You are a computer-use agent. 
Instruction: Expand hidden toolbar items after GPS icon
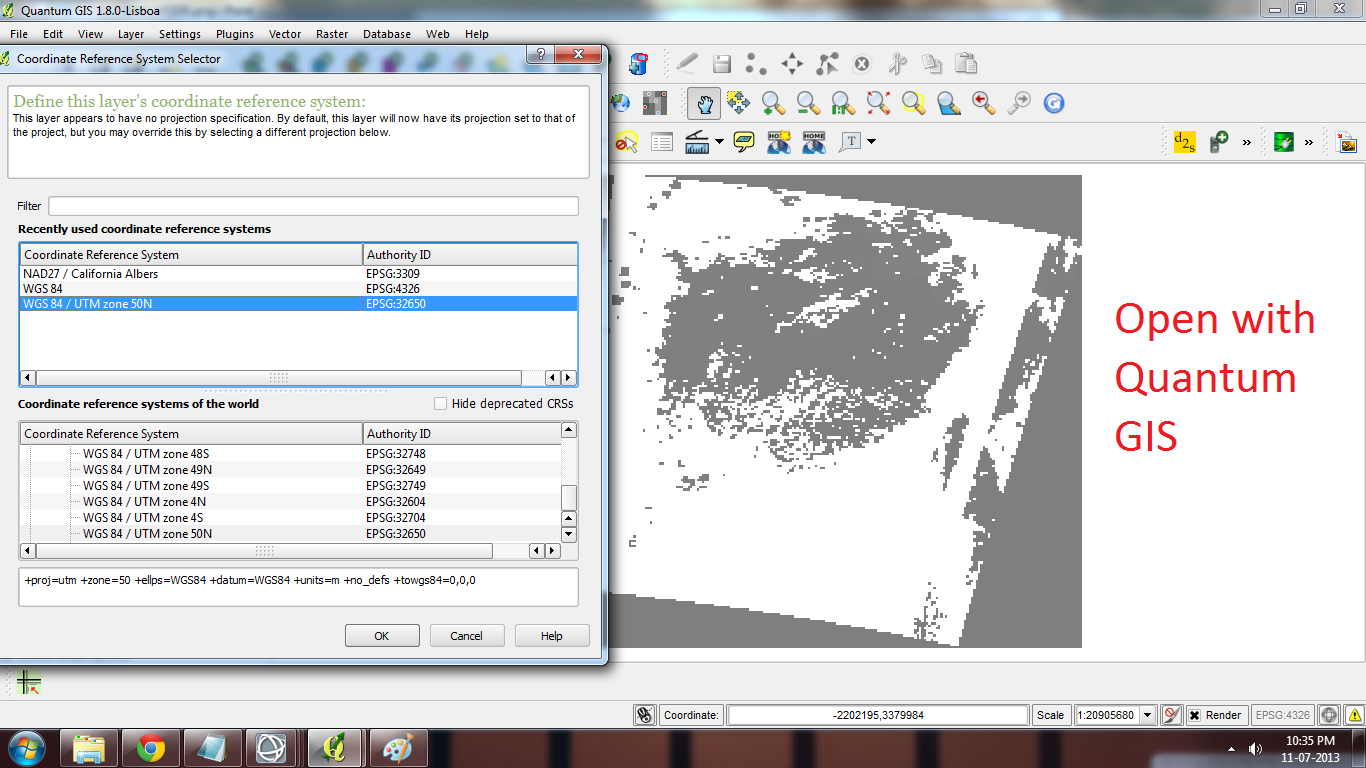tap(1247, 143)
